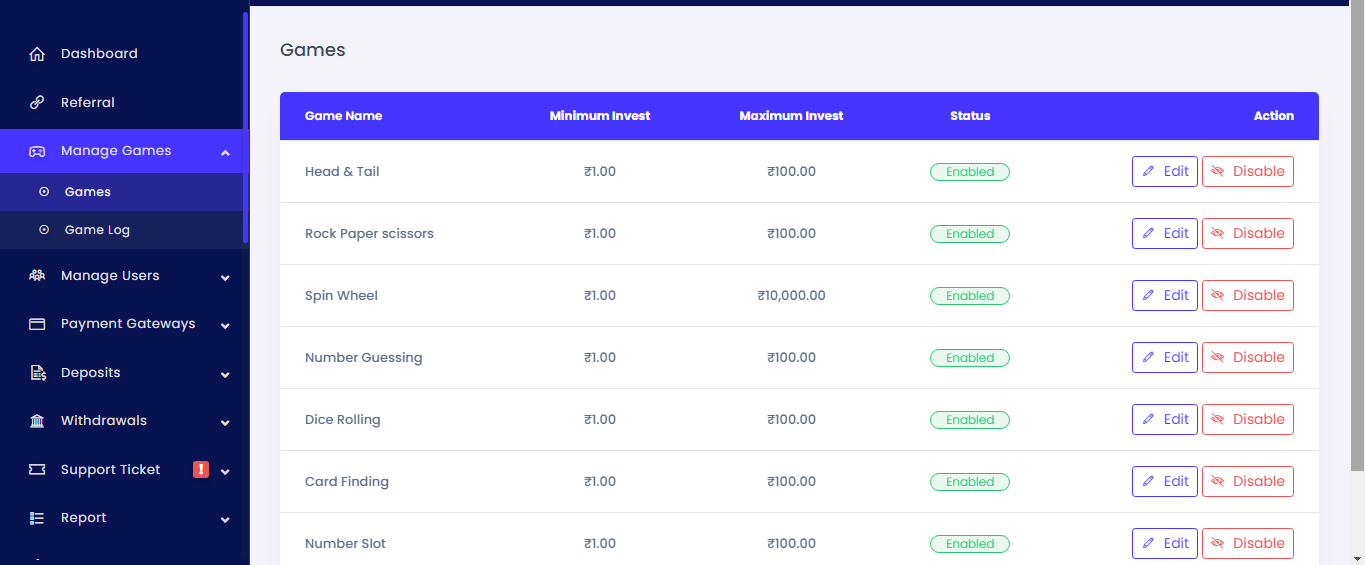The image size is (1365, 565).
Task: Disable the Dice Rolling game
Action: click(1247, 420)
